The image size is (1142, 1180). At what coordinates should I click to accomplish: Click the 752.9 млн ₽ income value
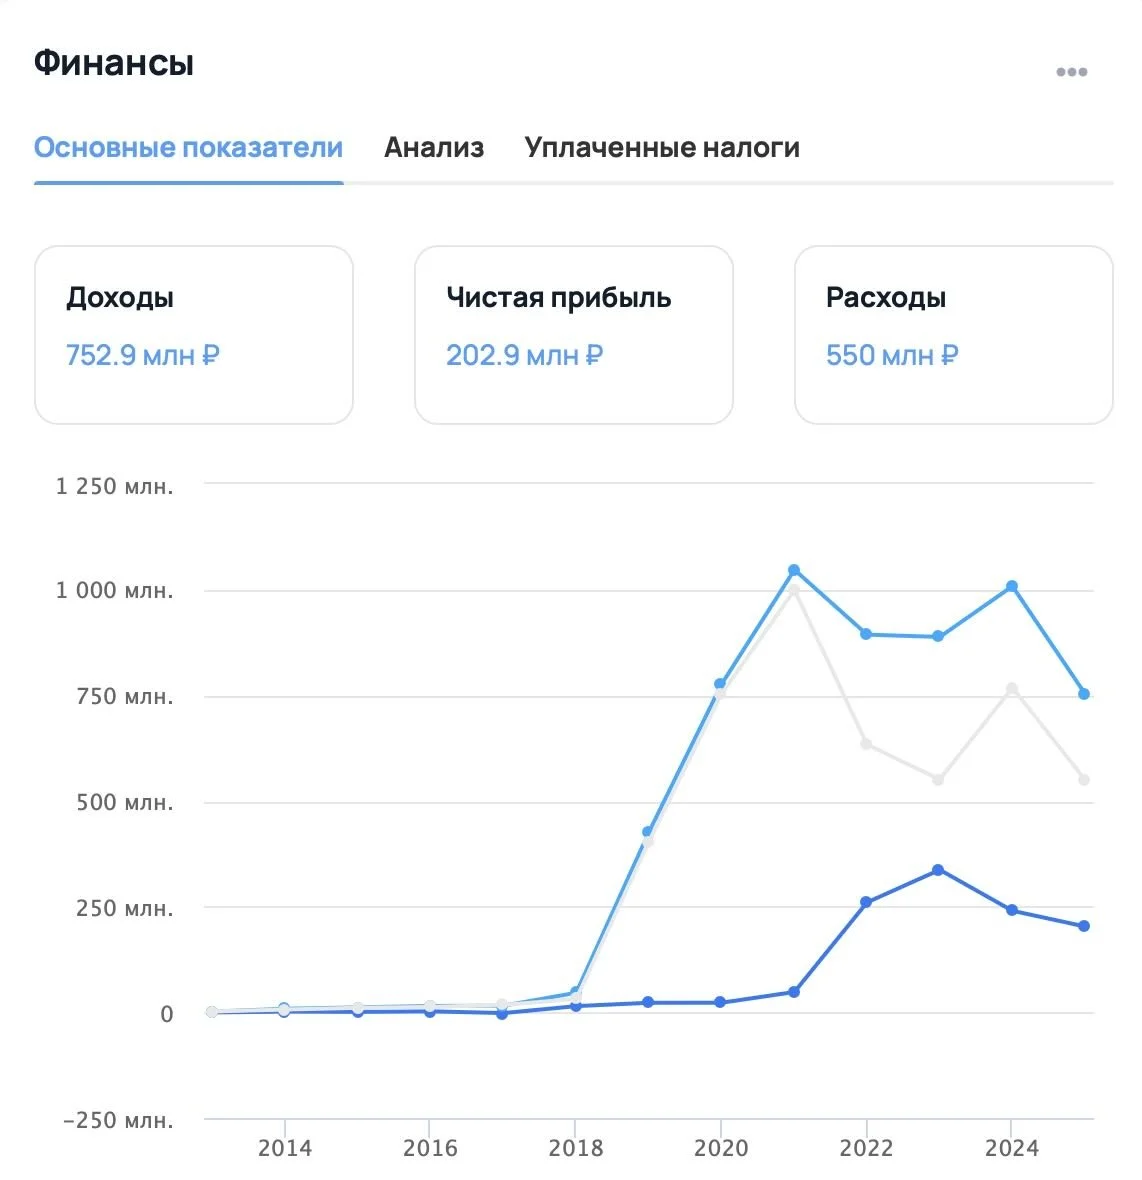point(143,355)
